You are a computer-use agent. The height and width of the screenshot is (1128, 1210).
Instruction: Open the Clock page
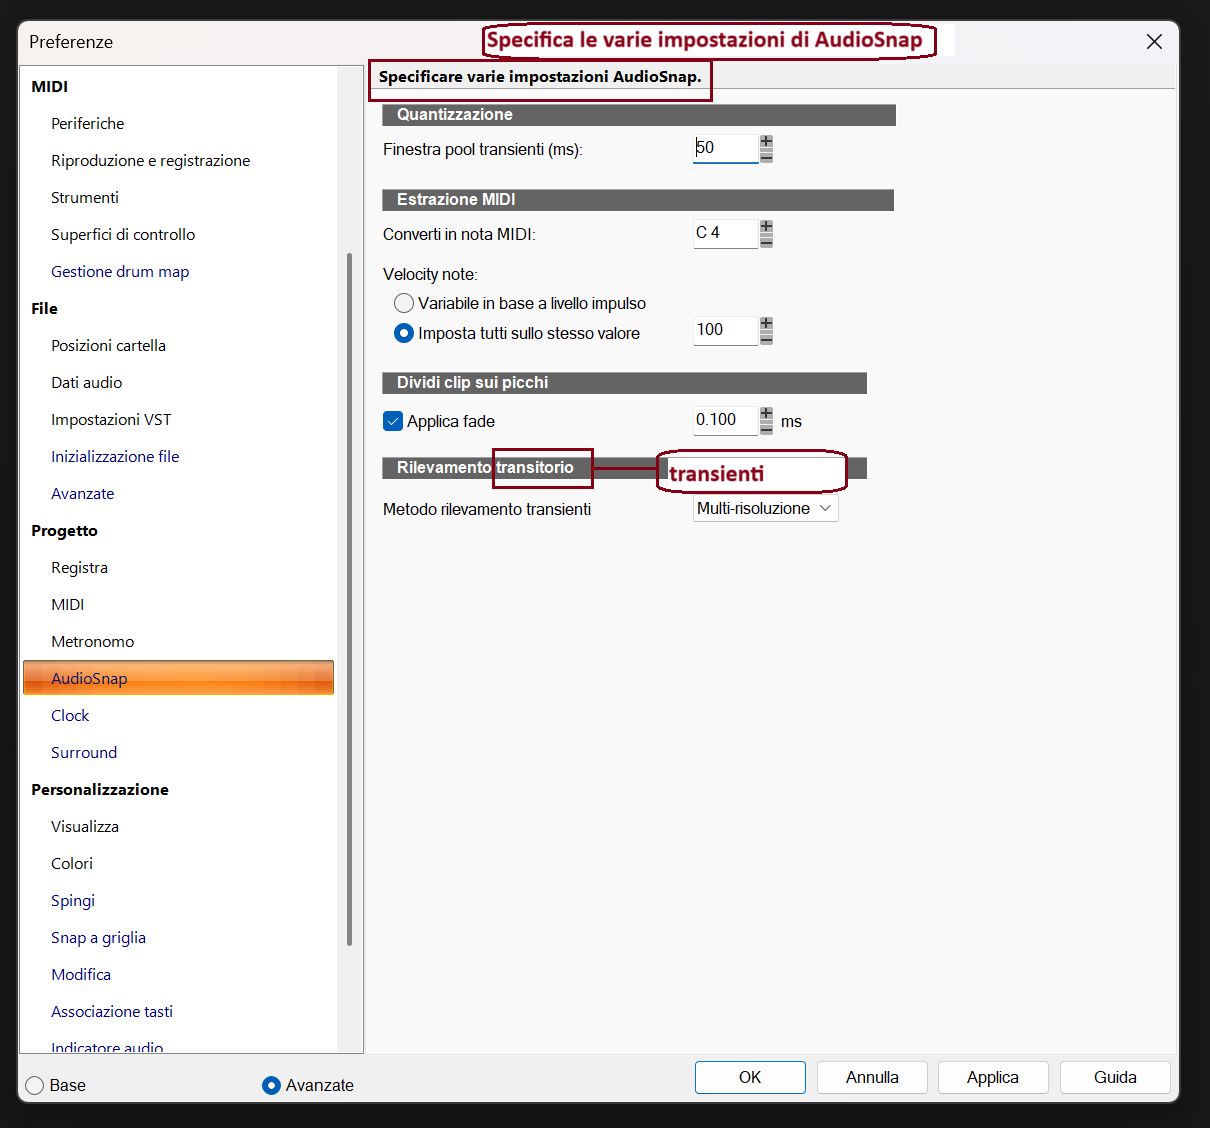point(70,715)
